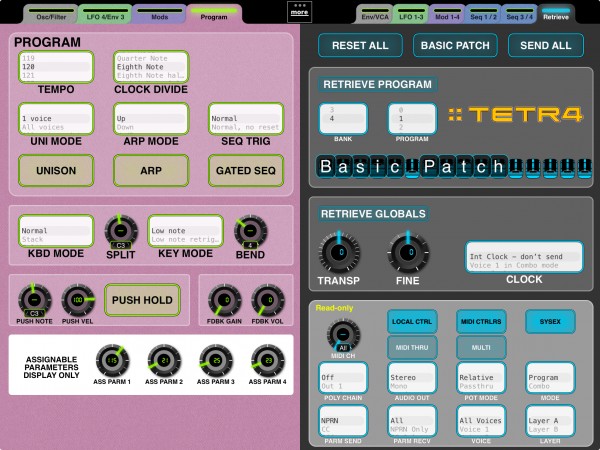Switch to the LFO 4/Env 3 tab
The width and height of the screenshot is (600, 450).
[x=105, y=14]
